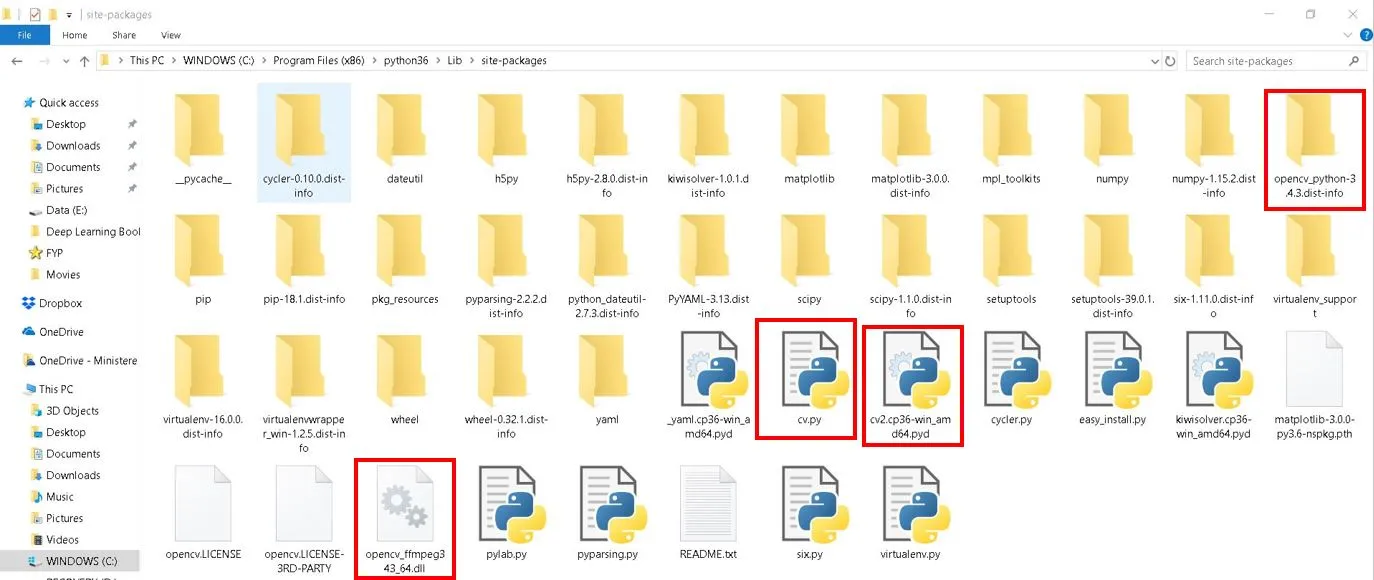
Task: Open the File menu tab
Action: 24,35
